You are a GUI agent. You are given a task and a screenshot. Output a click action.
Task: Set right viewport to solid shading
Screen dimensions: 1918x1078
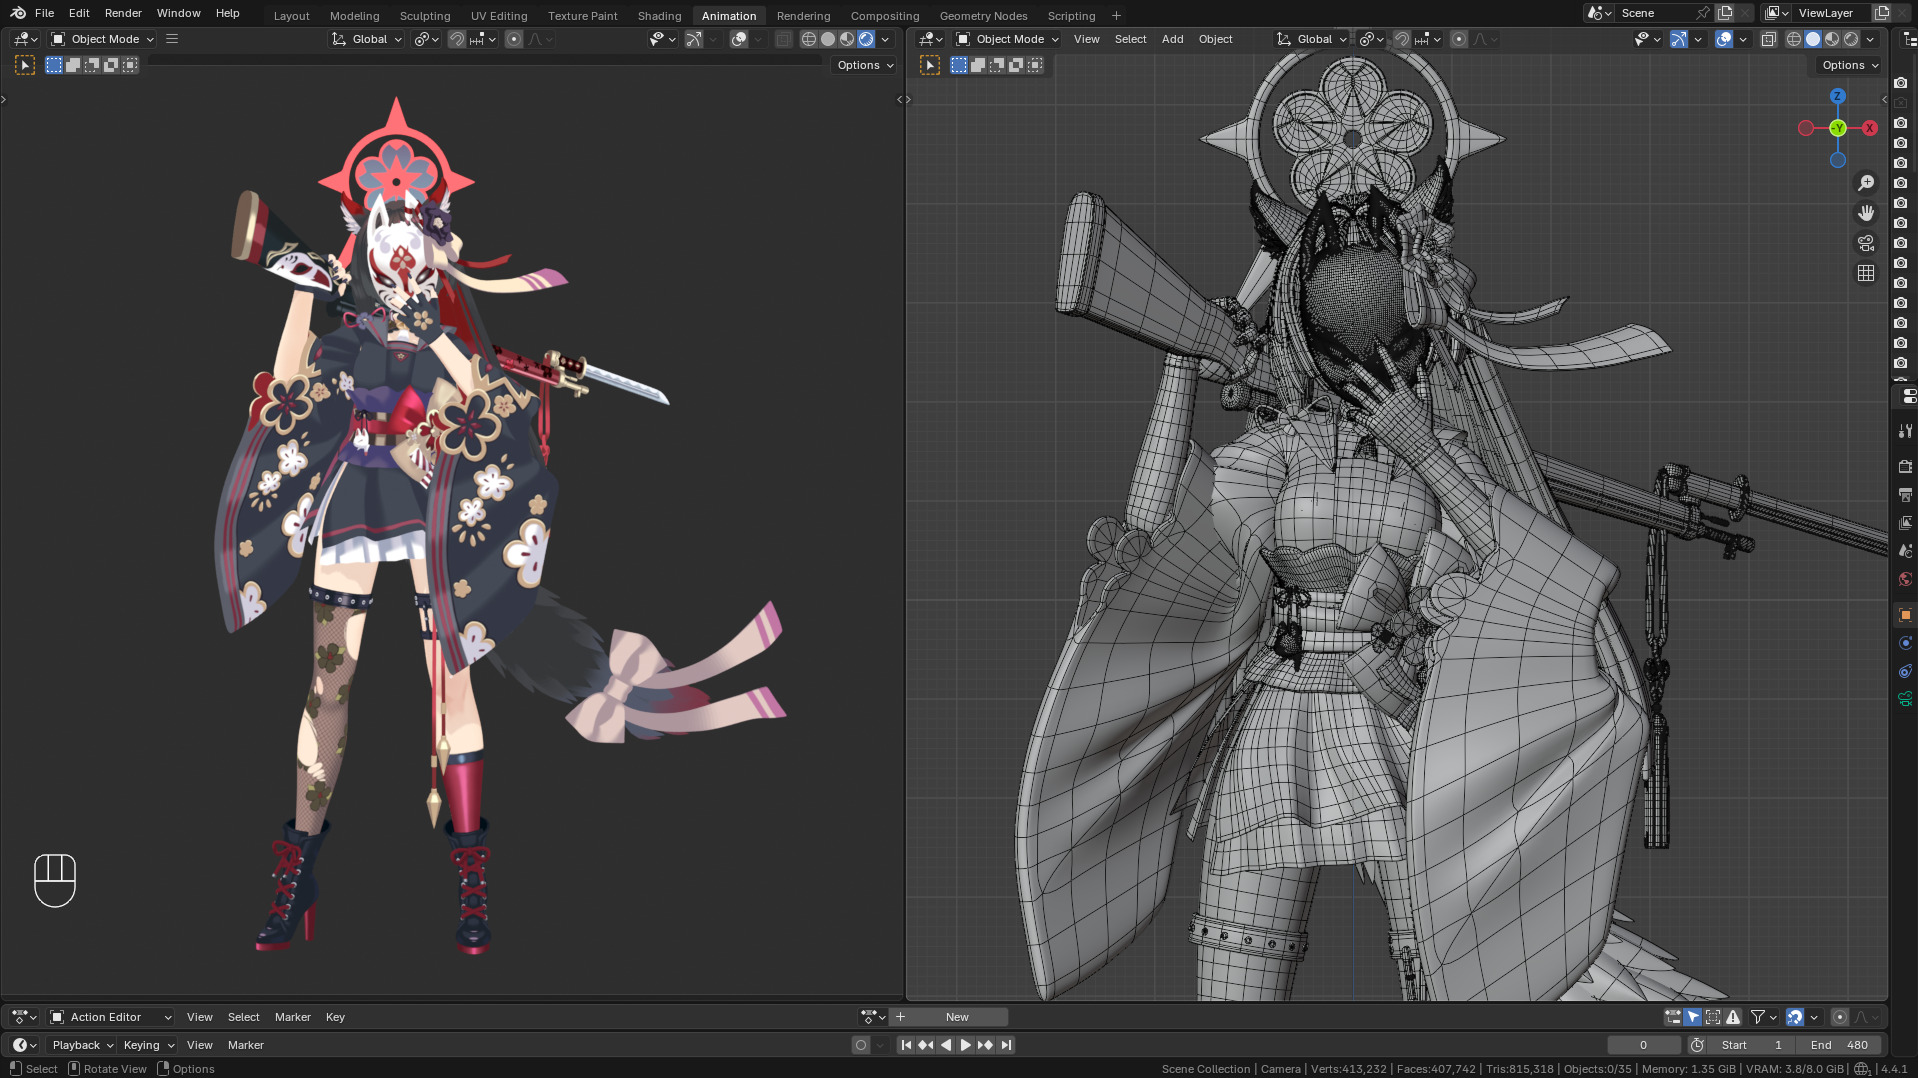[x=1813, y=39]
